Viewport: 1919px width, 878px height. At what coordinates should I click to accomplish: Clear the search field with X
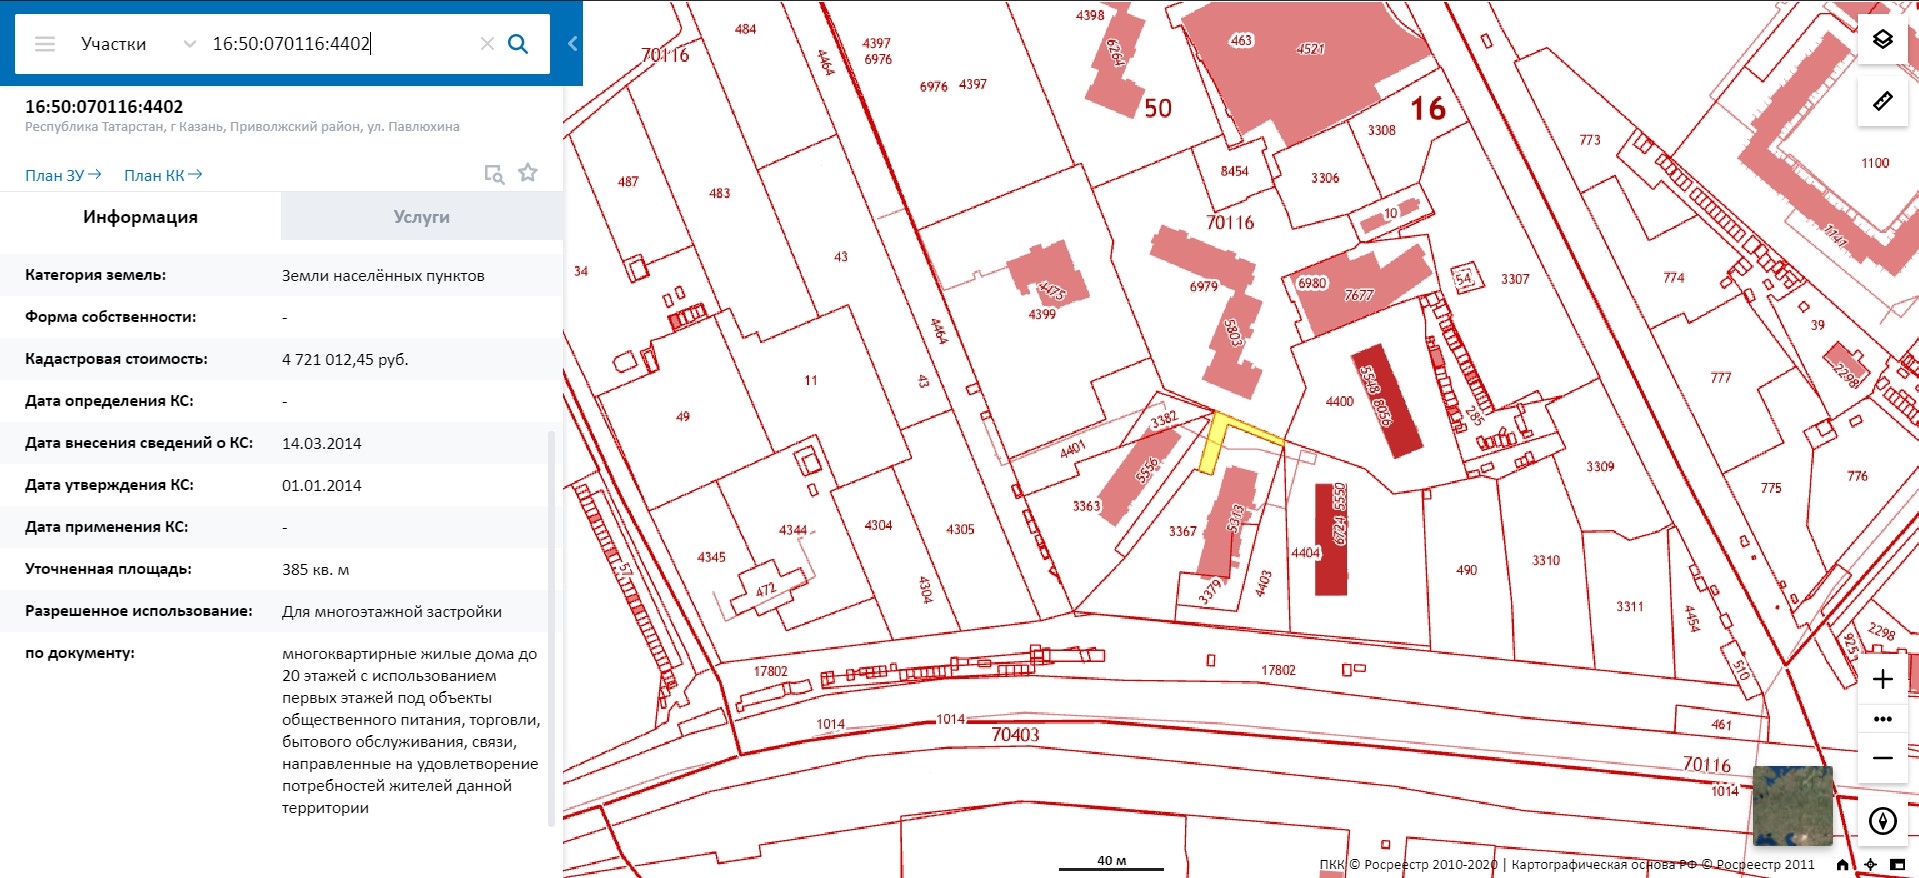pos(487,44)
